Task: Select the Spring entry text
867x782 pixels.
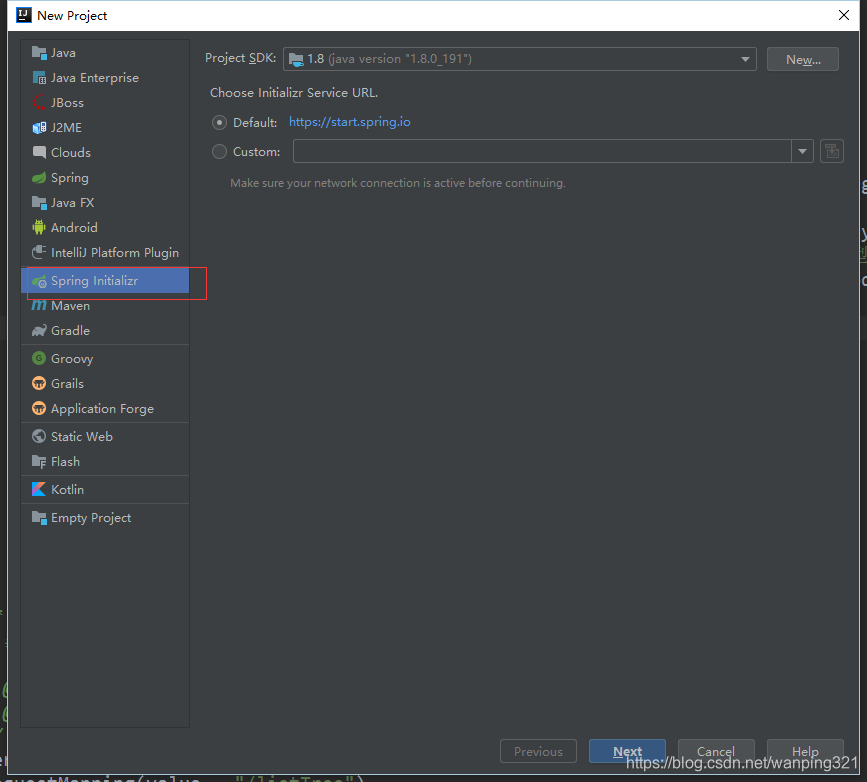Action: pos(70,179)
